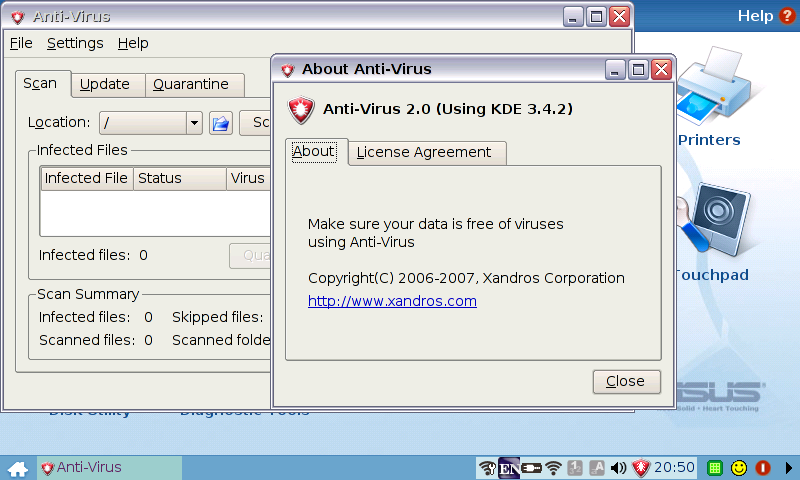Click the Copyright Xandros Corporation text
This screenshot has width=800, height=480.
466,278
